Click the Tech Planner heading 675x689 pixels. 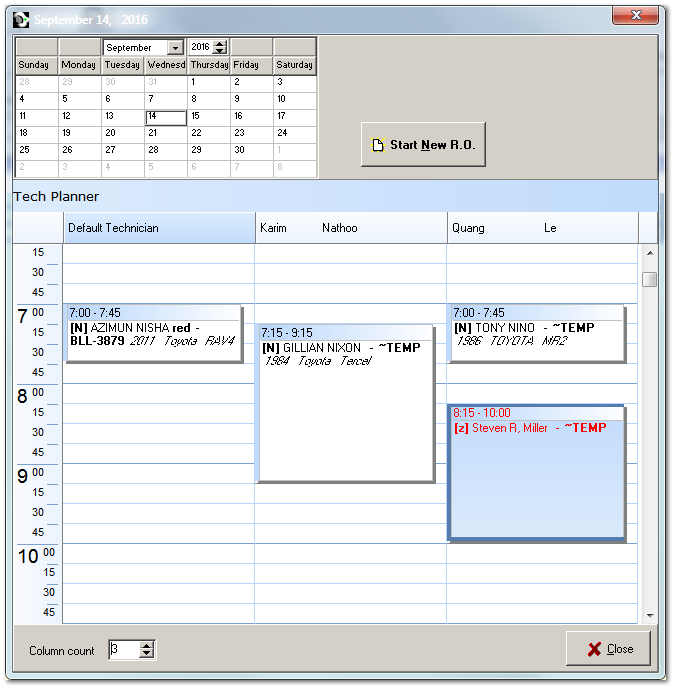click(56, 196)
